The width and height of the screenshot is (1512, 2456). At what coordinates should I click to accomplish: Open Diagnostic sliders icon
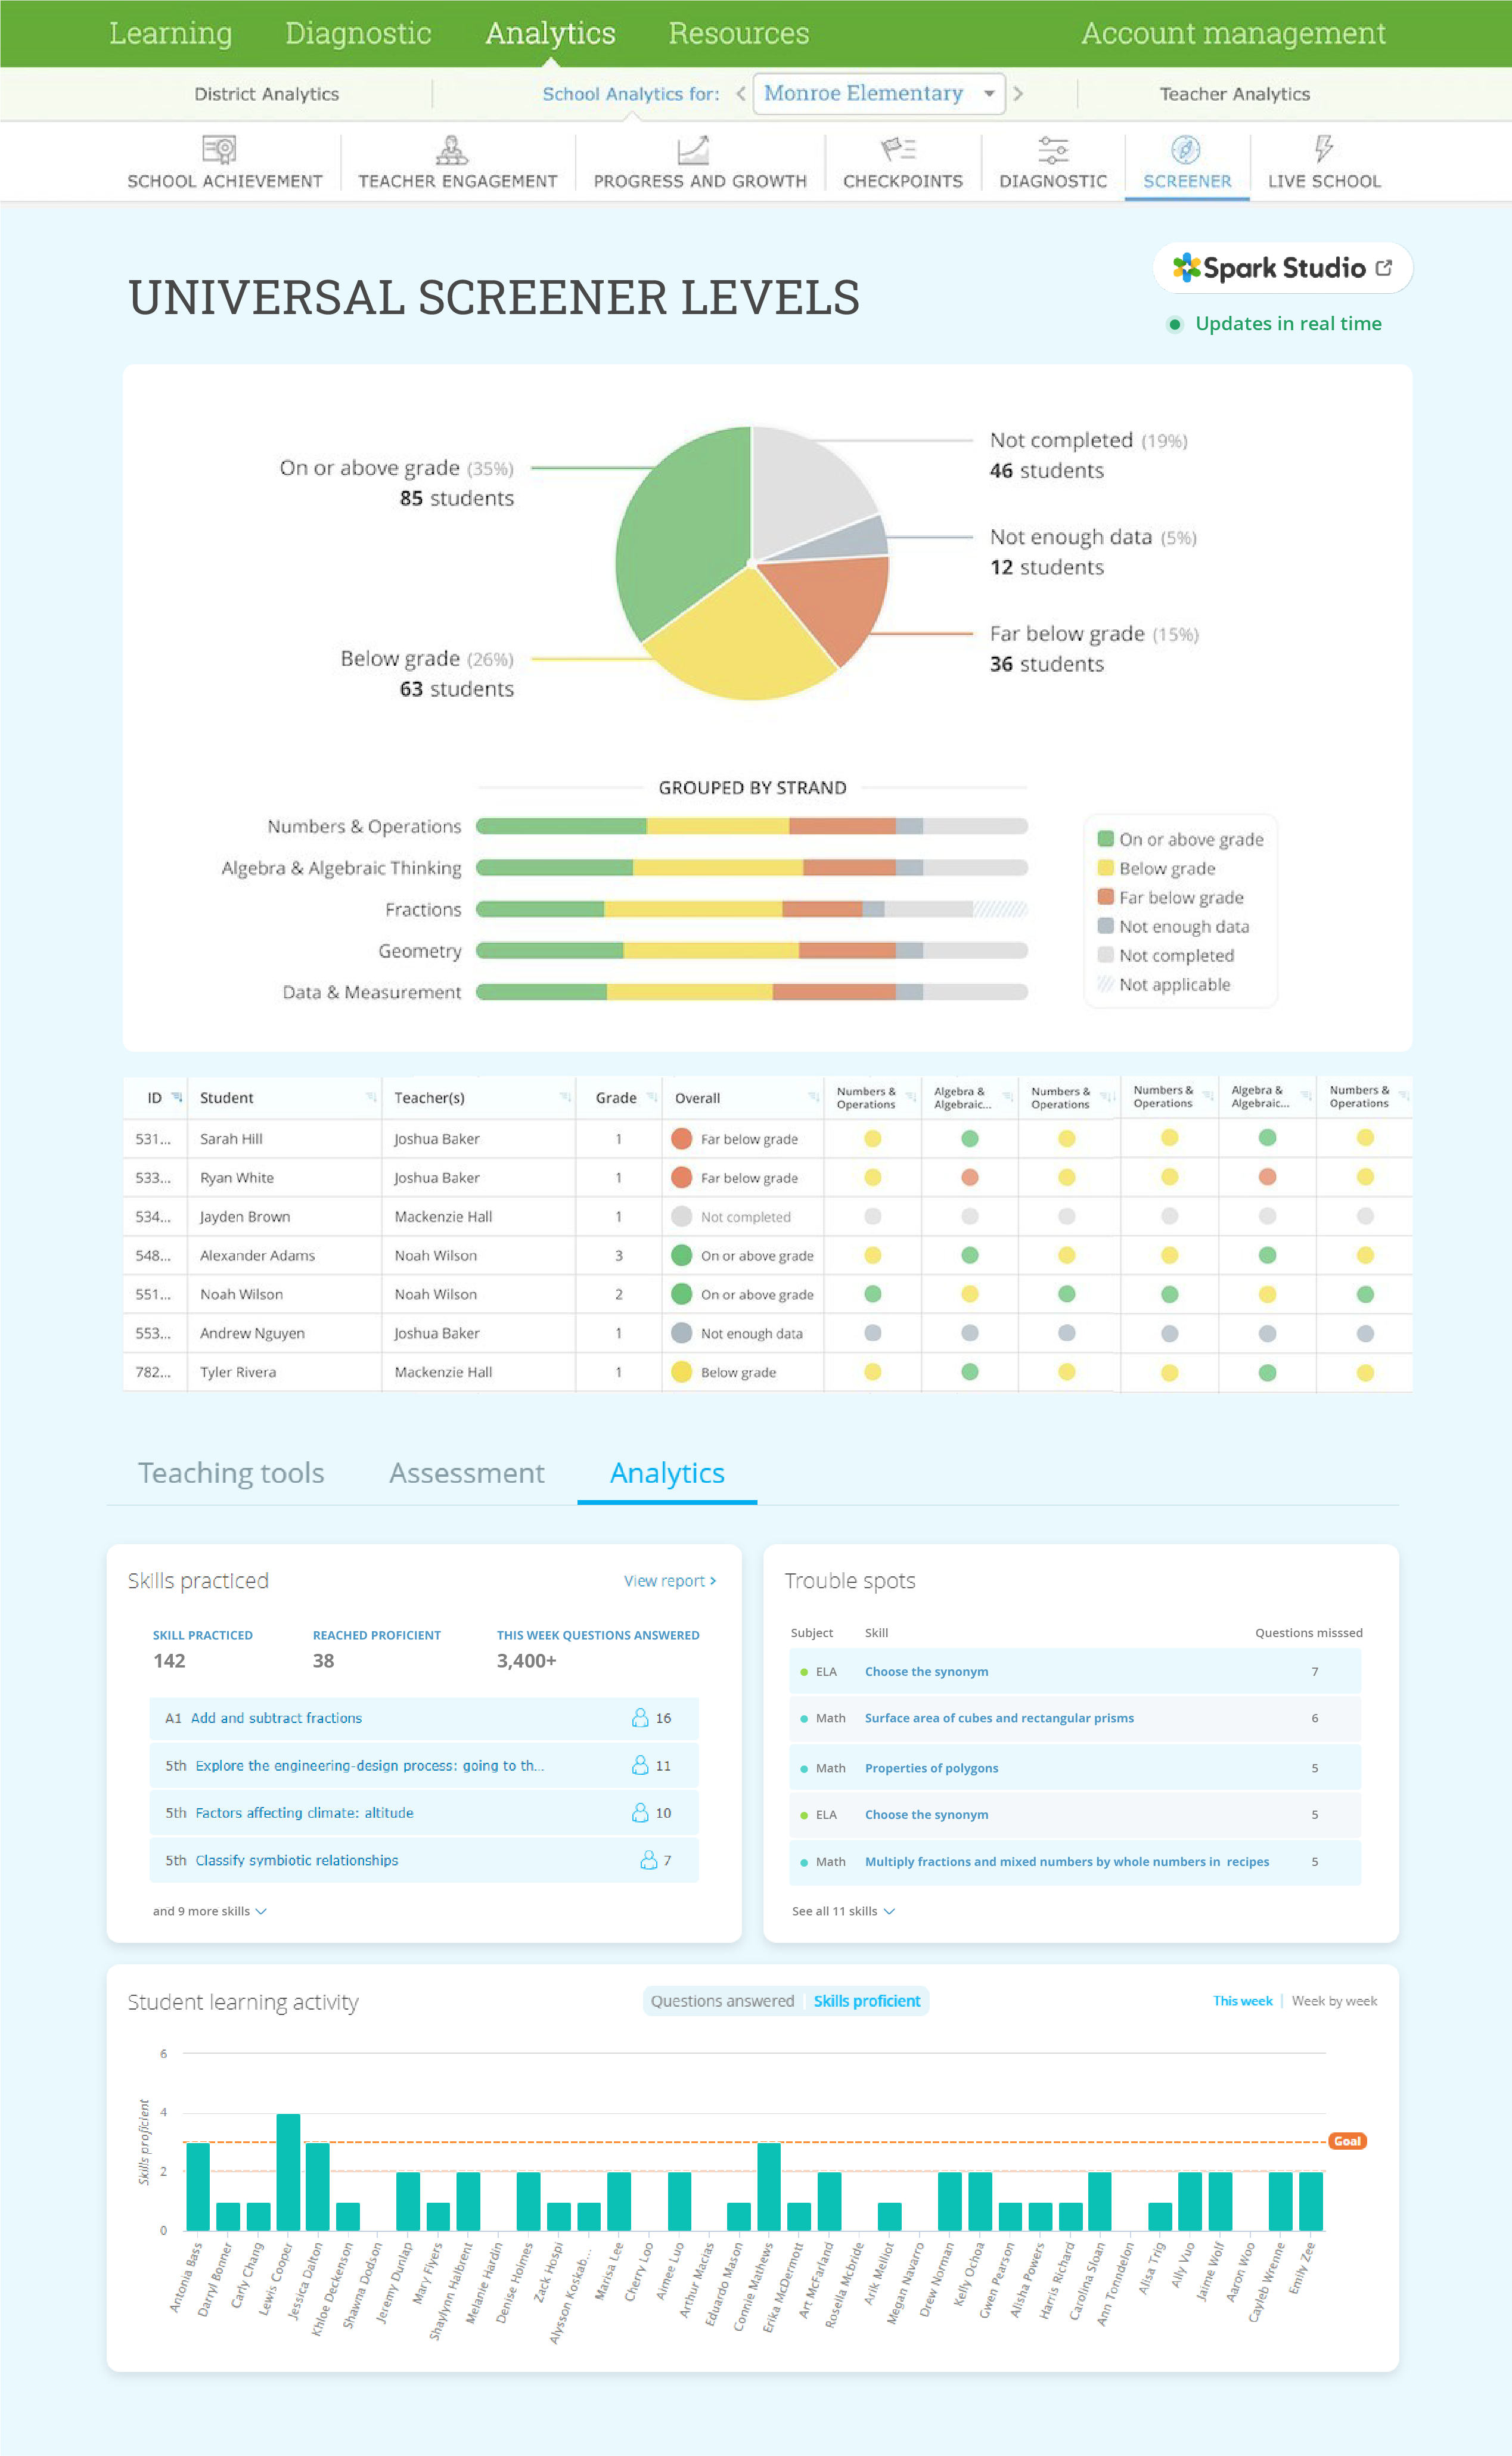coord(1053,150)
